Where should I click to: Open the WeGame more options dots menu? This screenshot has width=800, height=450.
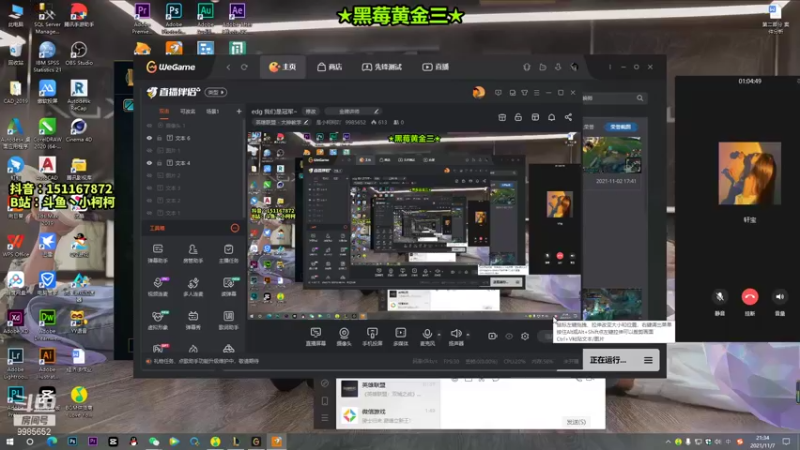610,67
